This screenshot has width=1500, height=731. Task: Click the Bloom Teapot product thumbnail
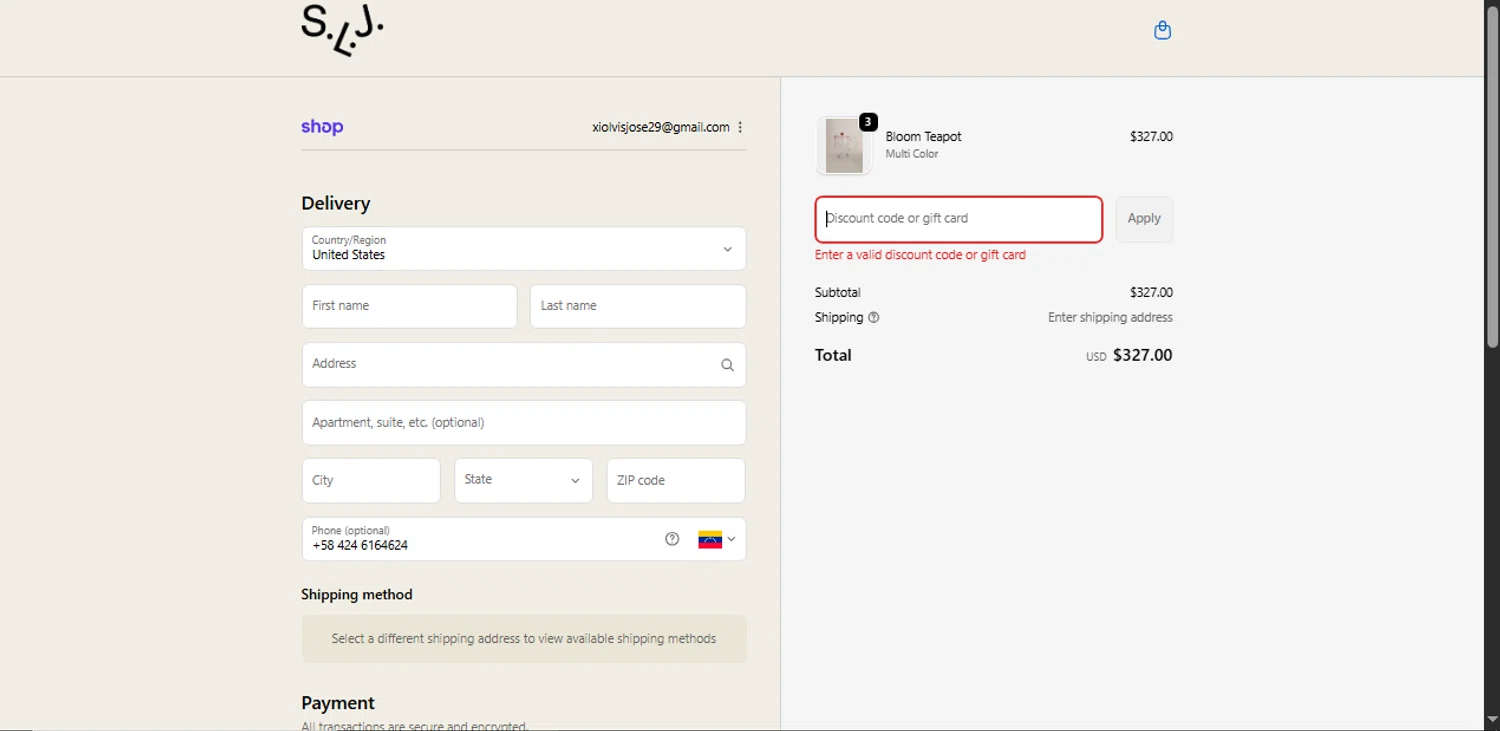pyautogui.click(x=844, y=145)
